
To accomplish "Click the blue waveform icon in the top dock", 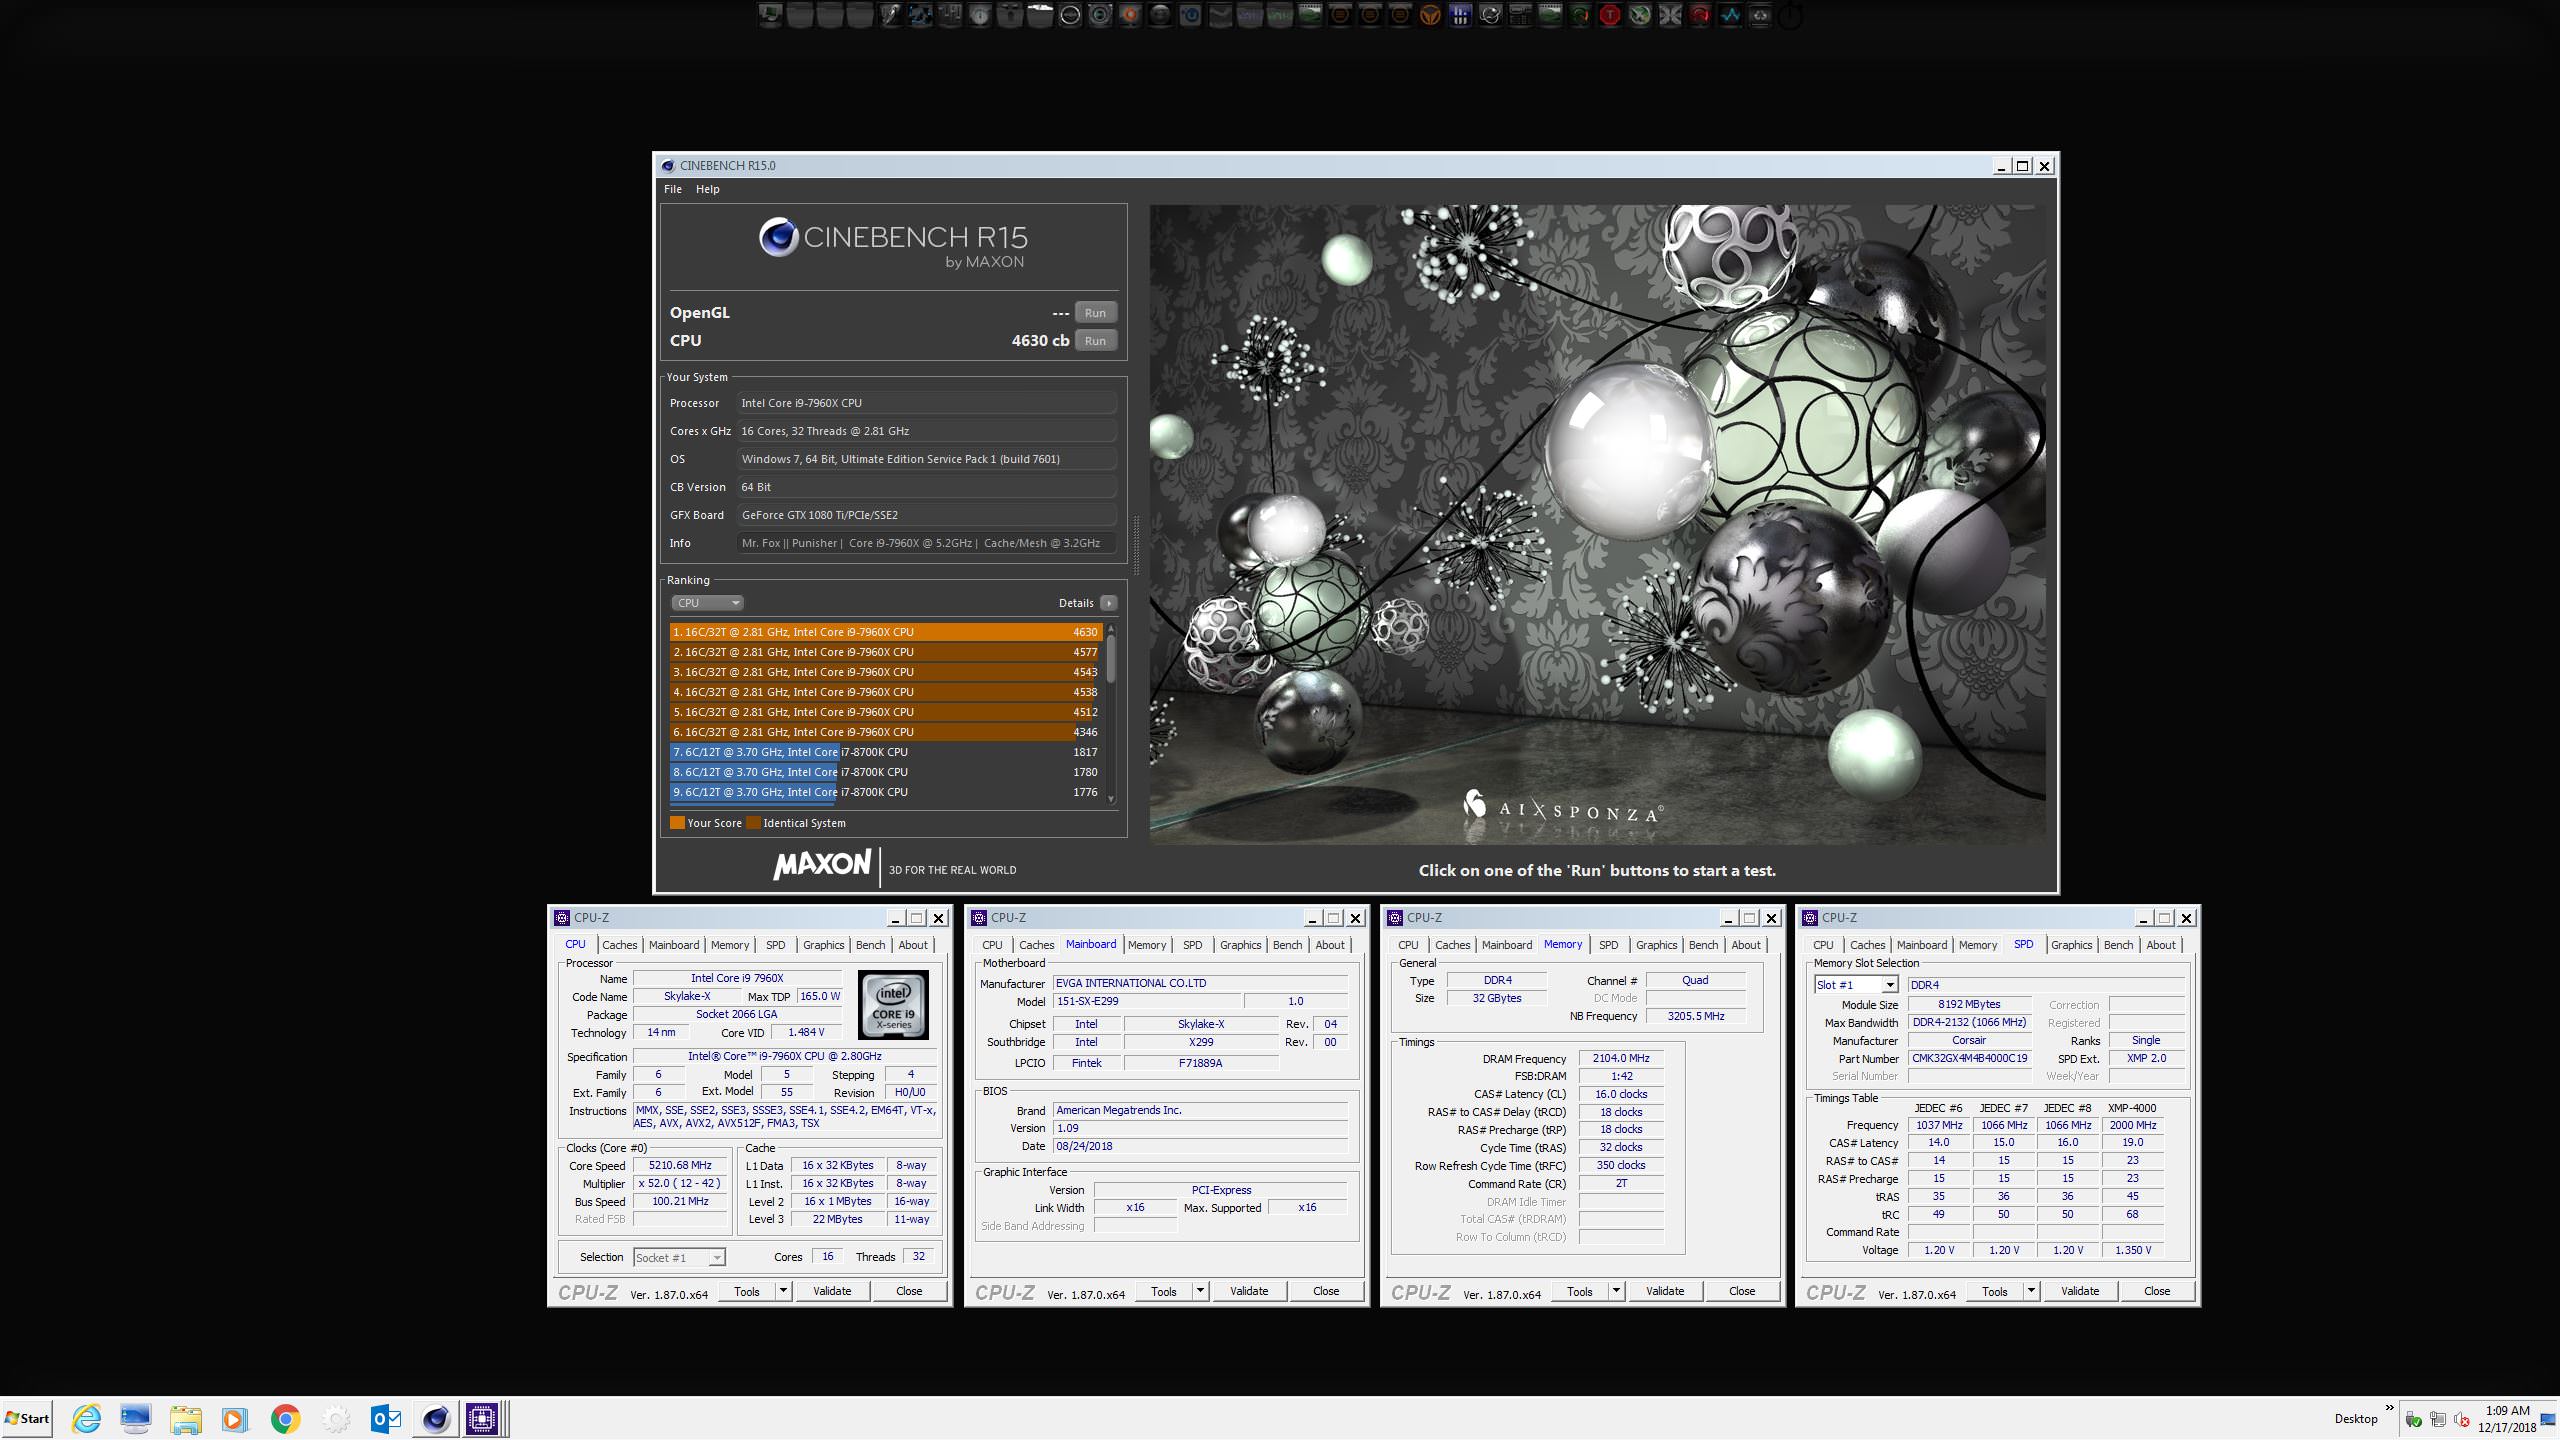I will (x=1729, y=15).
